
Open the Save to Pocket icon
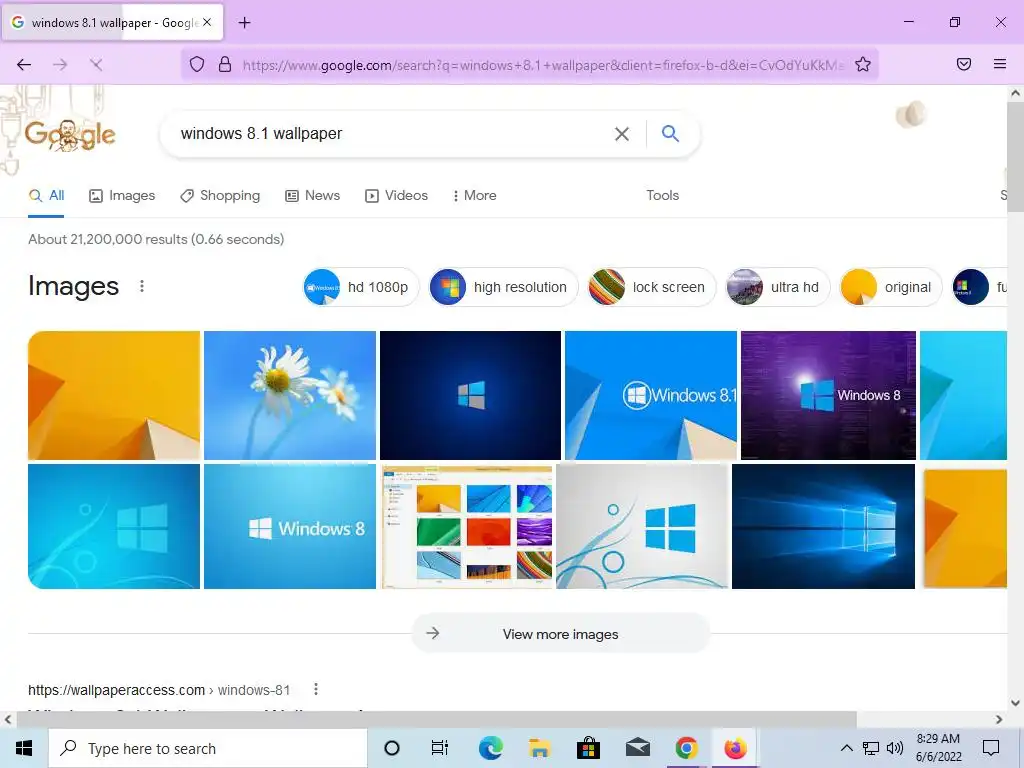[x=964, y=64]
